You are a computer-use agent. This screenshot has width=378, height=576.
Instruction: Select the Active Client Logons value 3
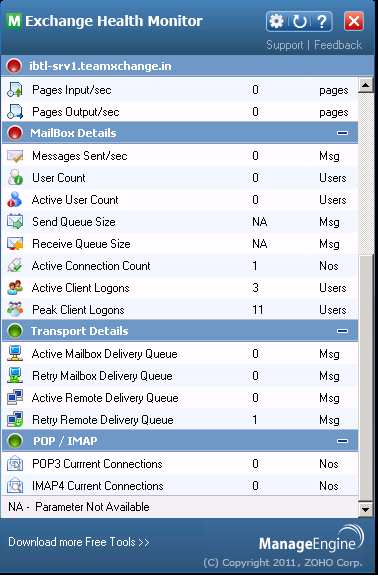tap(255, 288)
